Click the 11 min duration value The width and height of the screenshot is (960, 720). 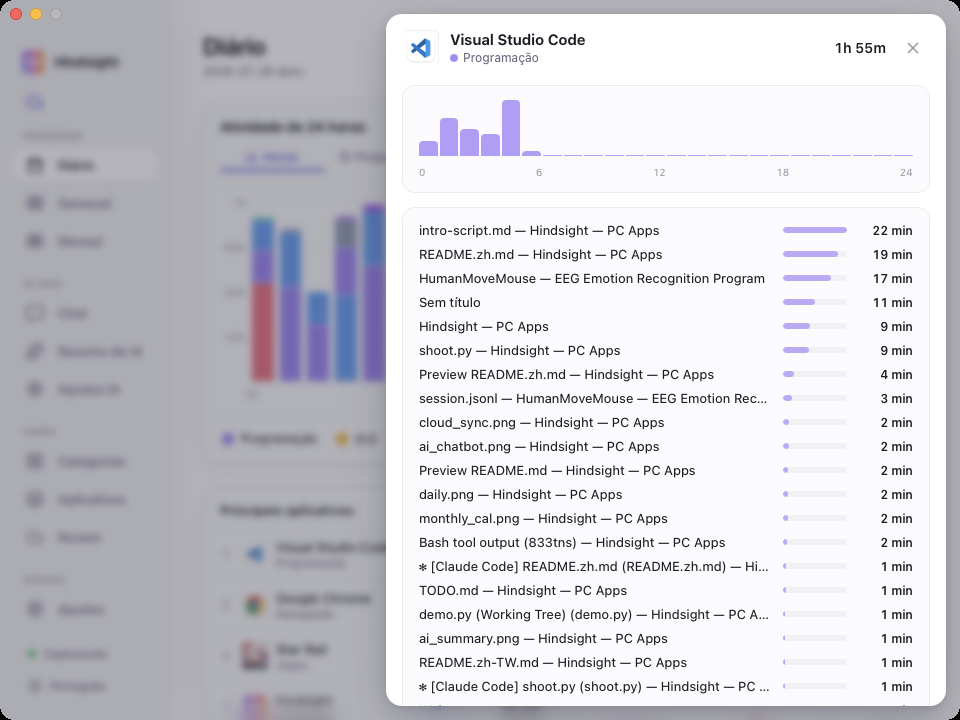pos(892,302)
